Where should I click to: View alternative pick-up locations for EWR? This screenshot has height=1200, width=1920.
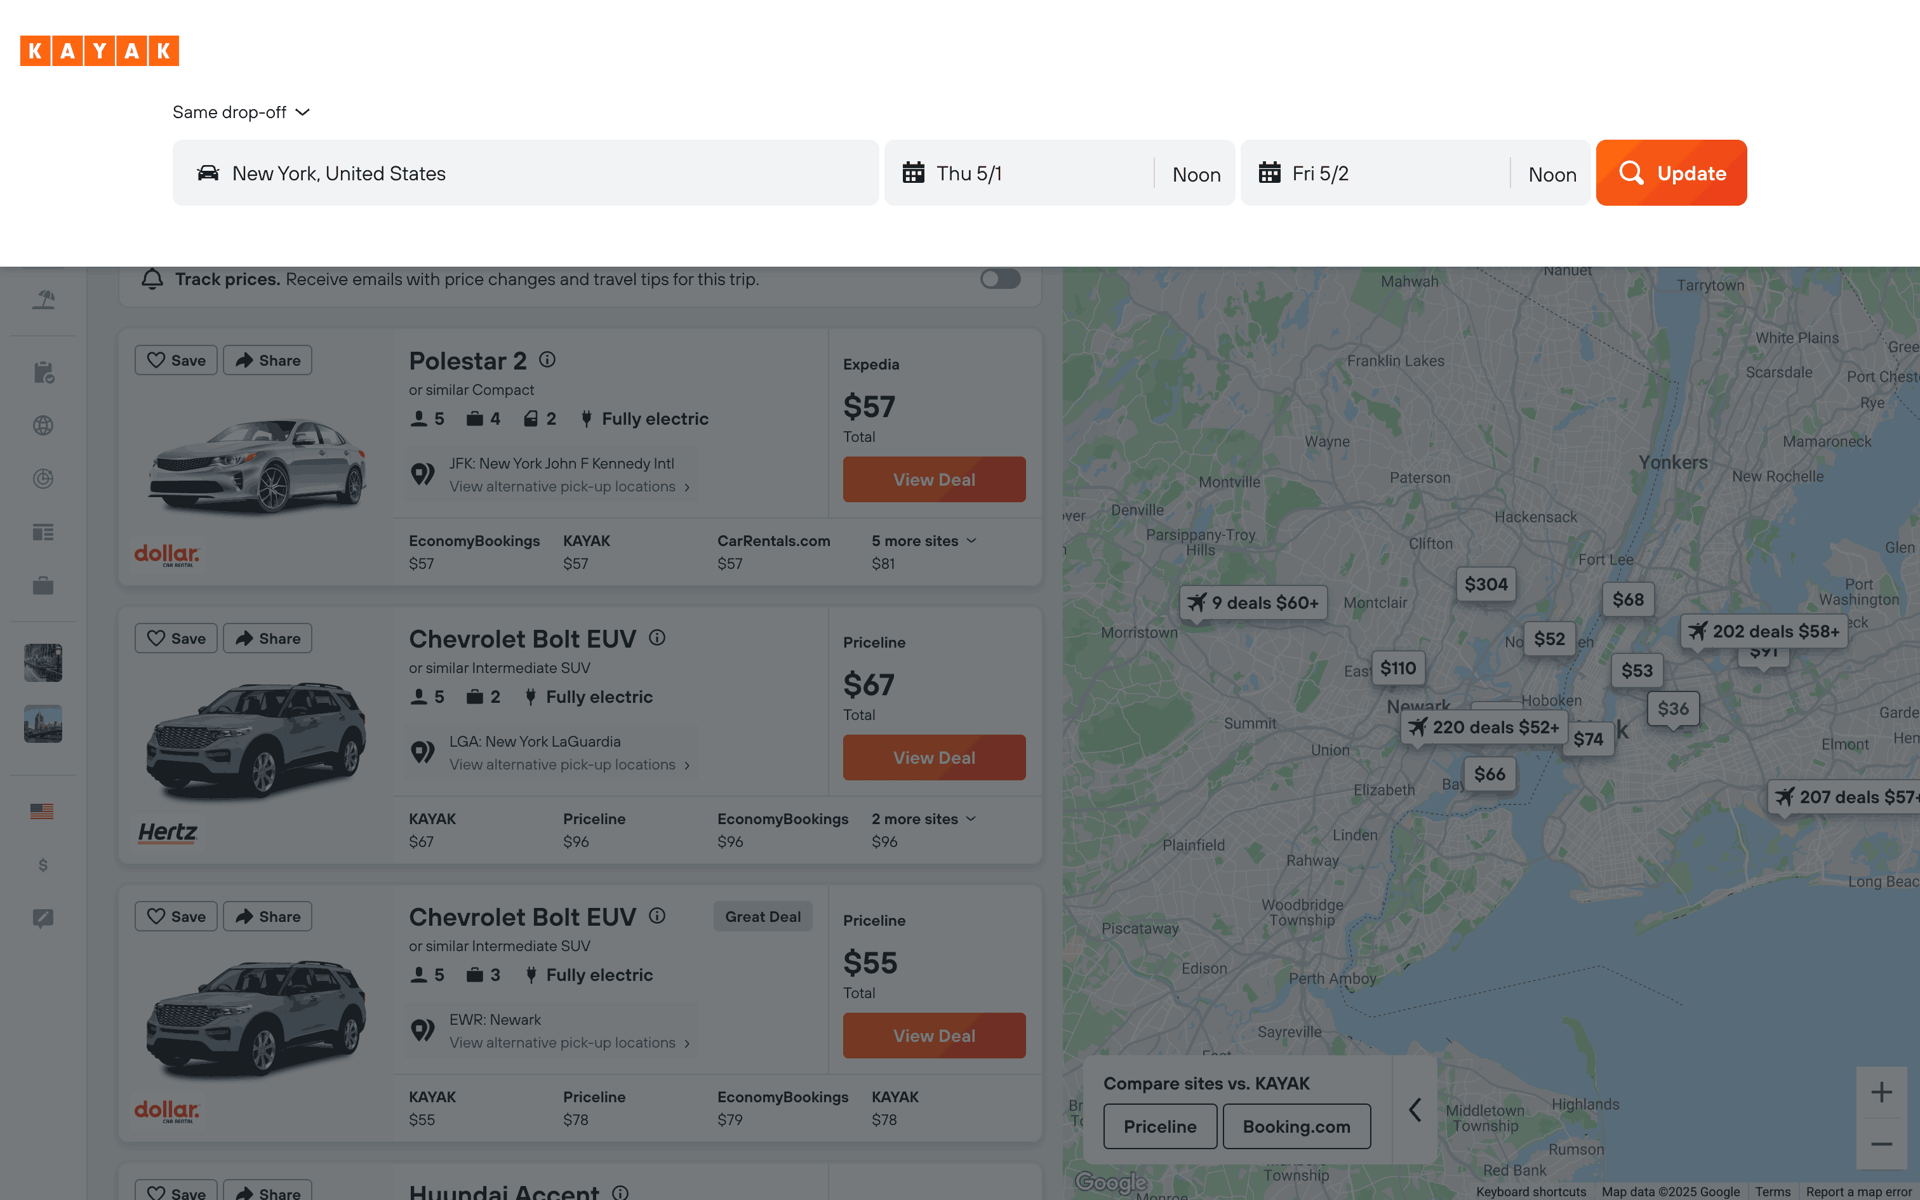click(569, 1043)
